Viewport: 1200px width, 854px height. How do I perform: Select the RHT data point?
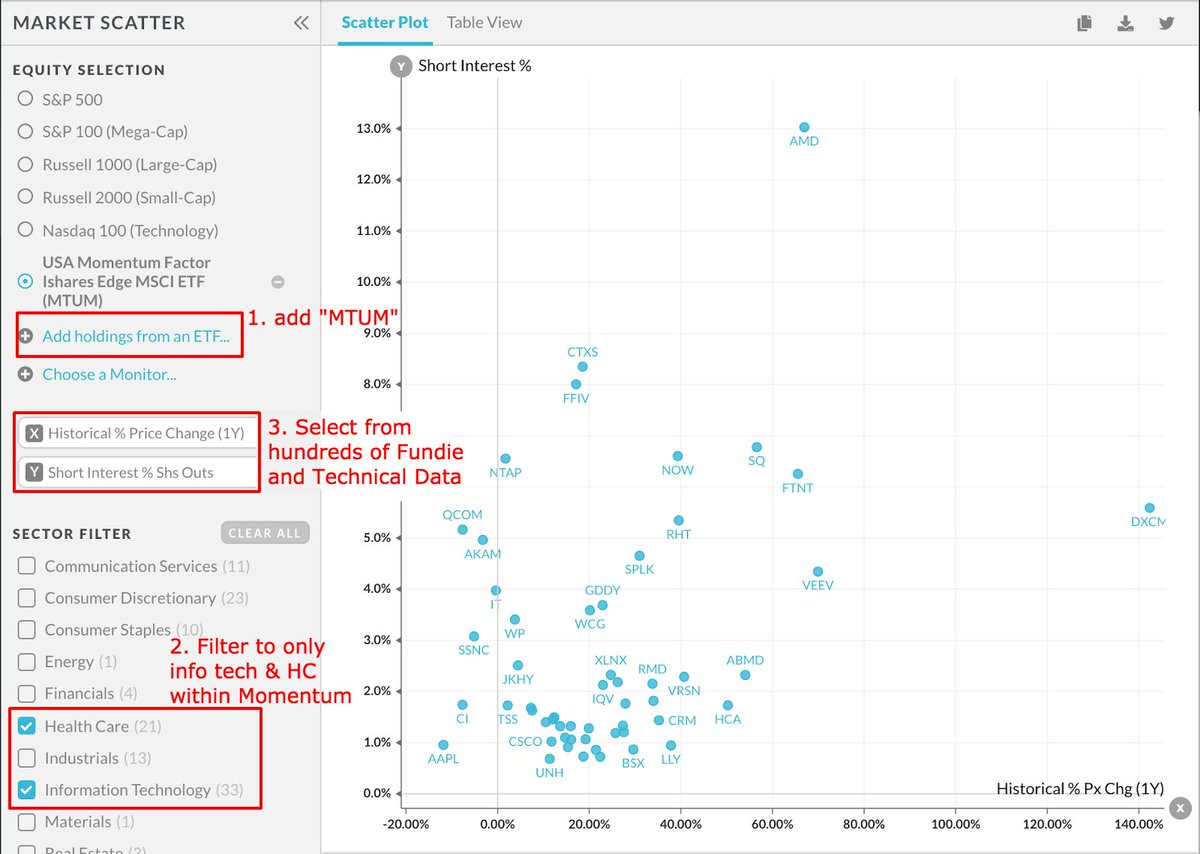click(678, 520)
